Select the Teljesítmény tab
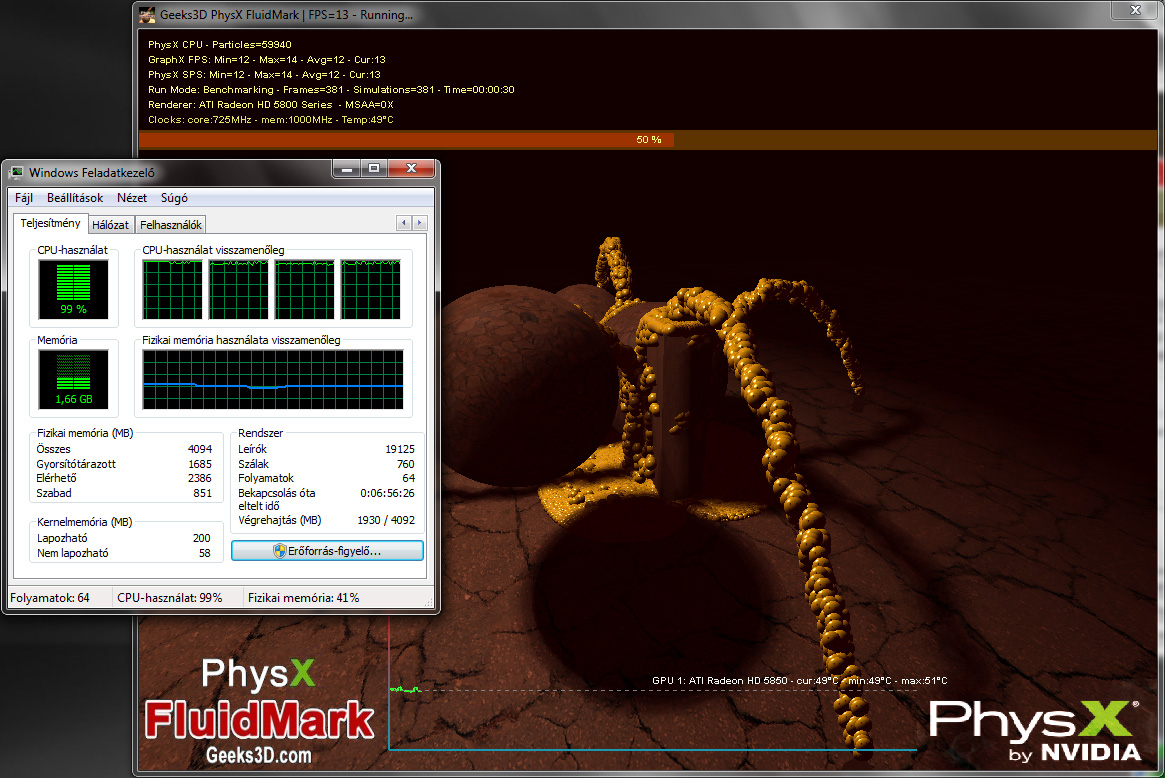 pyautogui.click(x=51, y=223)
